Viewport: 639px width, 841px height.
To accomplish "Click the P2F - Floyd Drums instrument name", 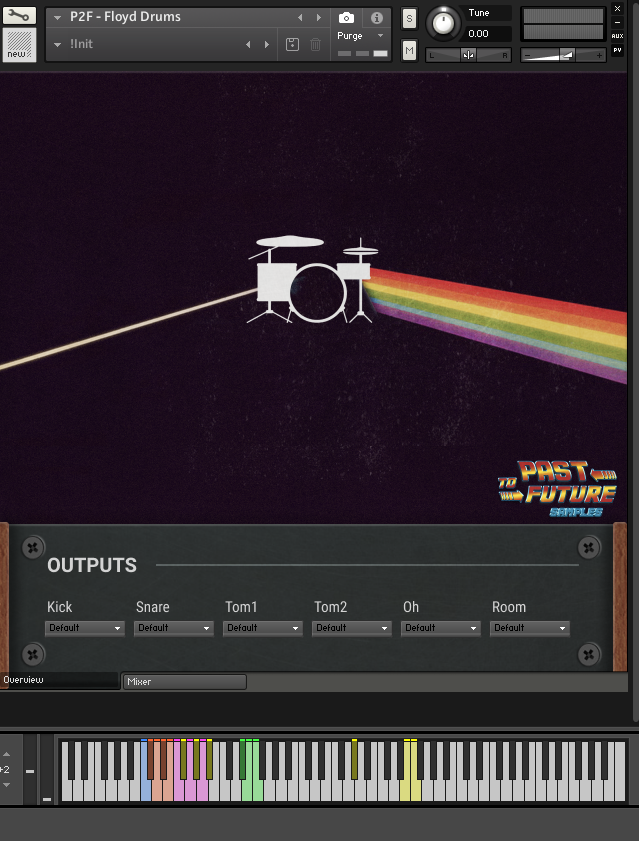I will pyautogui.click(x=126, y=17).
